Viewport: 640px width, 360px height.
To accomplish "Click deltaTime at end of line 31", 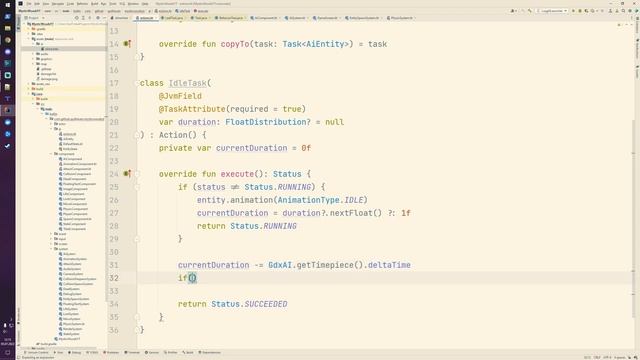I will coord(389,265).
